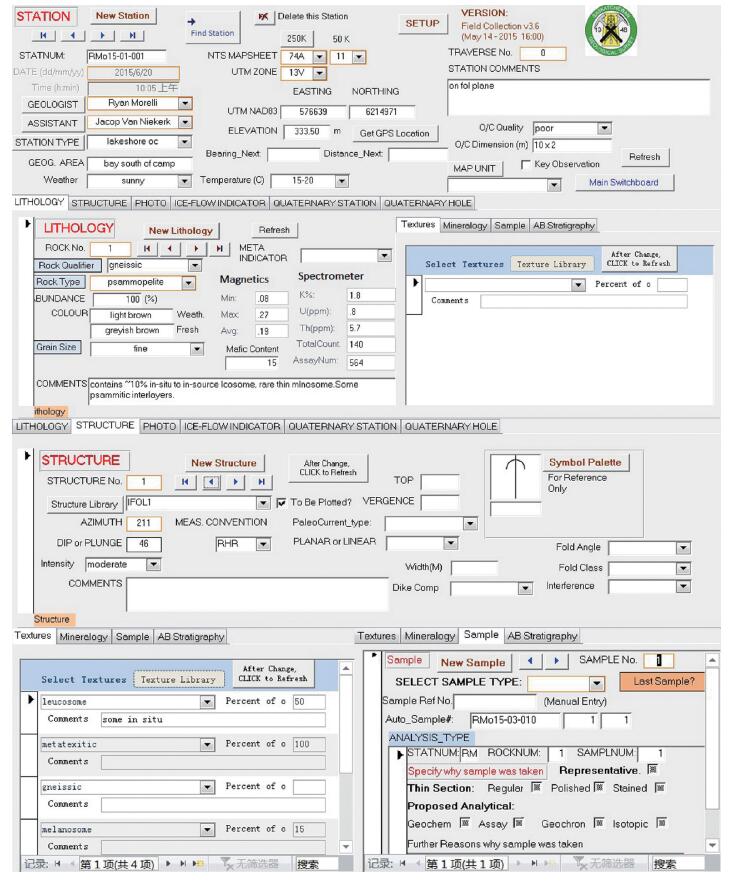741x883 pixels.
Task: Click the STATION COMMENTS text box
Action: (x=578, y=96)
